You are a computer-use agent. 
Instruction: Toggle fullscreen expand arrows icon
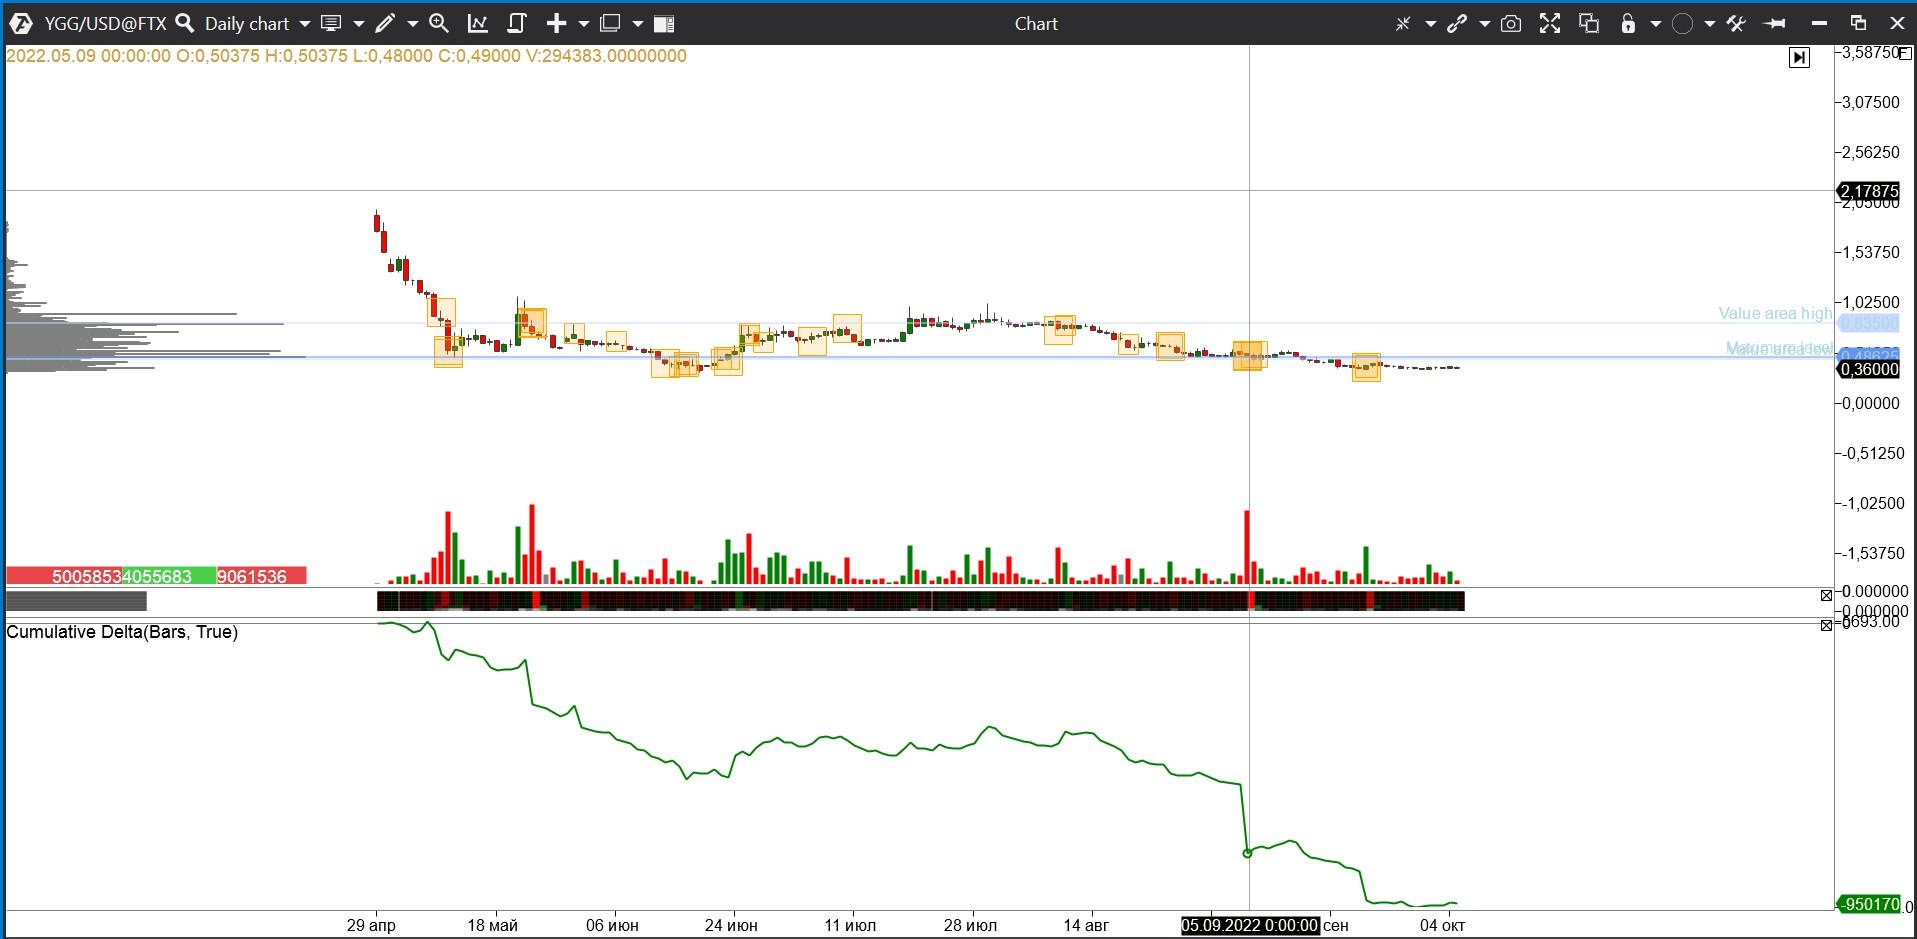coord(1550,23)
